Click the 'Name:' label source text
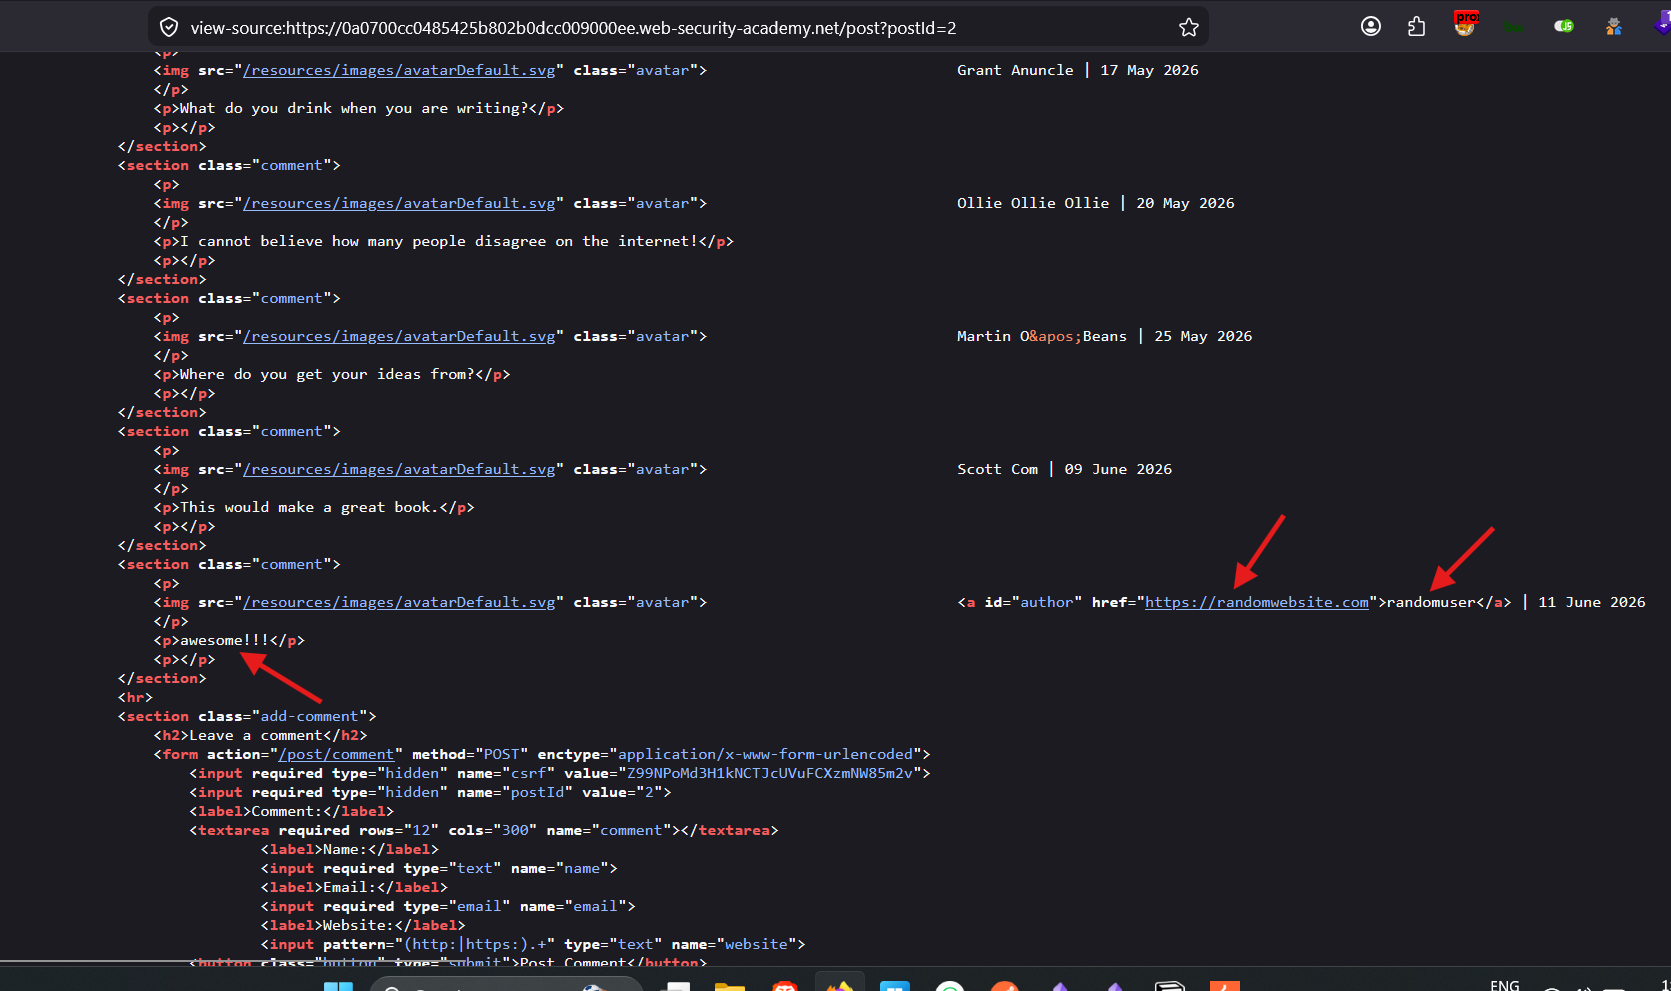 point(345,849)
